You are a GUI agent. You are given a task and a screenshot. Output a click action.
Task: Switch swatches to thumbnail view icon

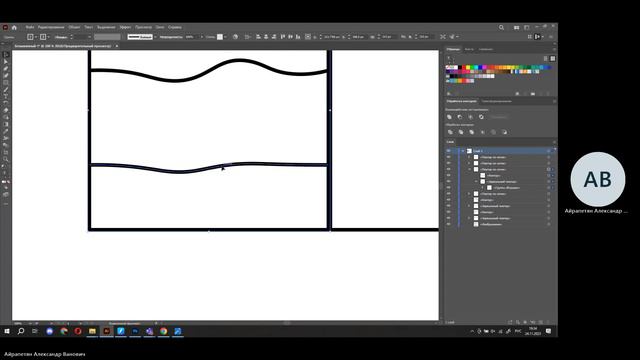coord(553,58)
